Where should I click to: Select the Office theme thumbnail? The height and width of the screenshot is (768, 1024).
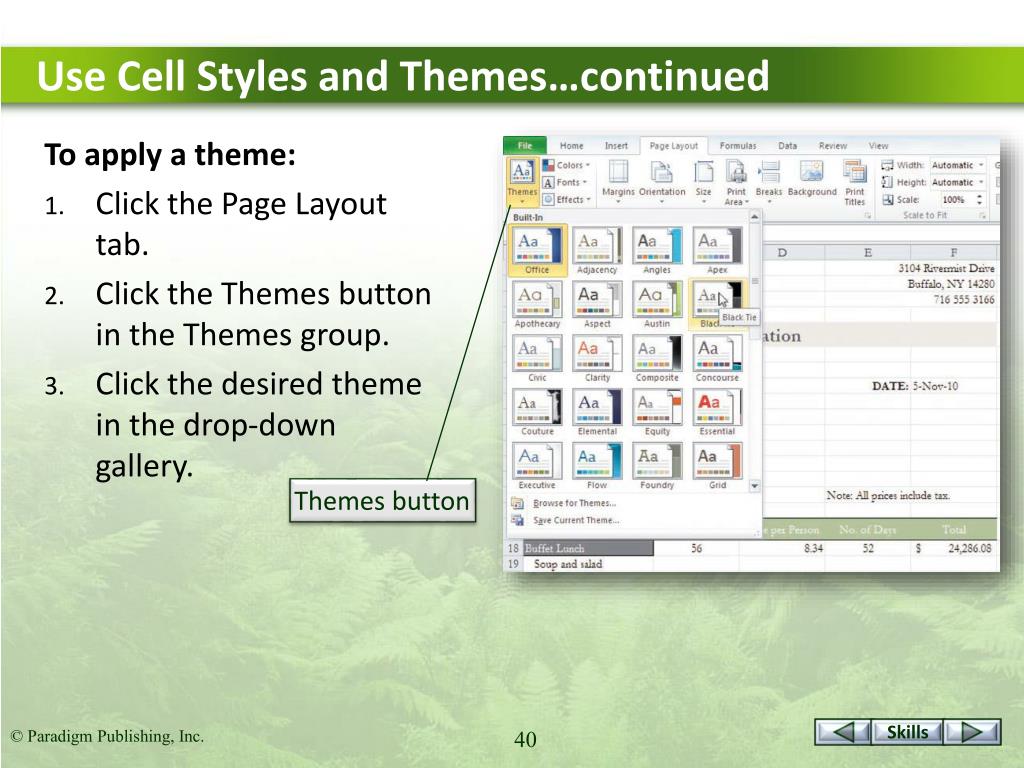tap(537, 250)
